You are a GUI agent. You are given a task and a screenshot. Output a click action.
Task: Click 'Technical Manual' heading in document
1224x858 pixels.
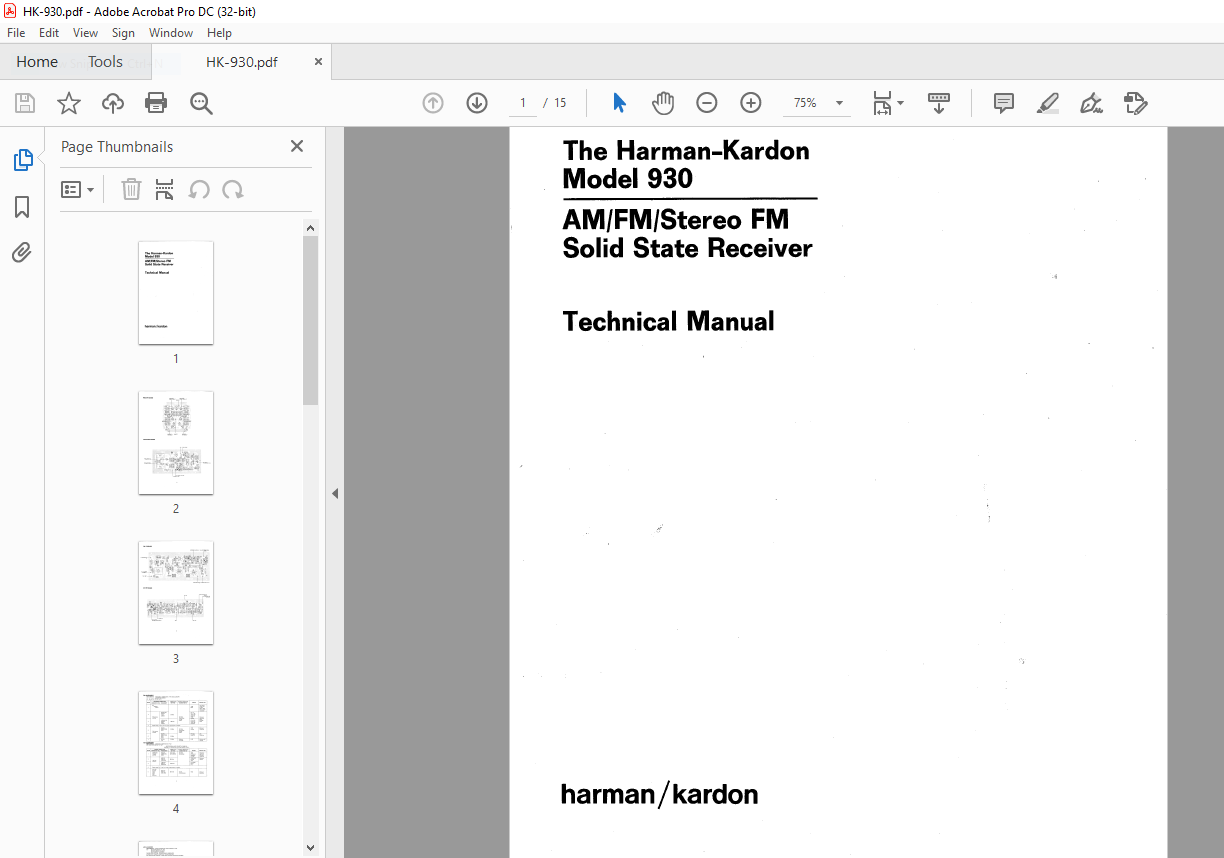tap(668, 322)
